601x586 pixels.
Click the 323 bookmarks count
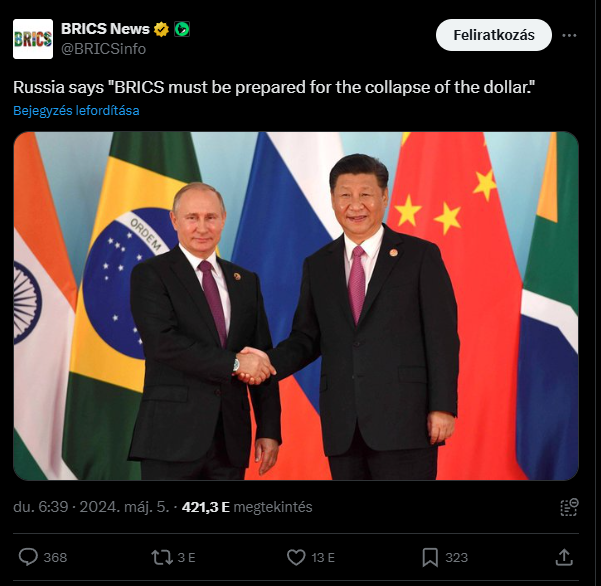[456, 558]
